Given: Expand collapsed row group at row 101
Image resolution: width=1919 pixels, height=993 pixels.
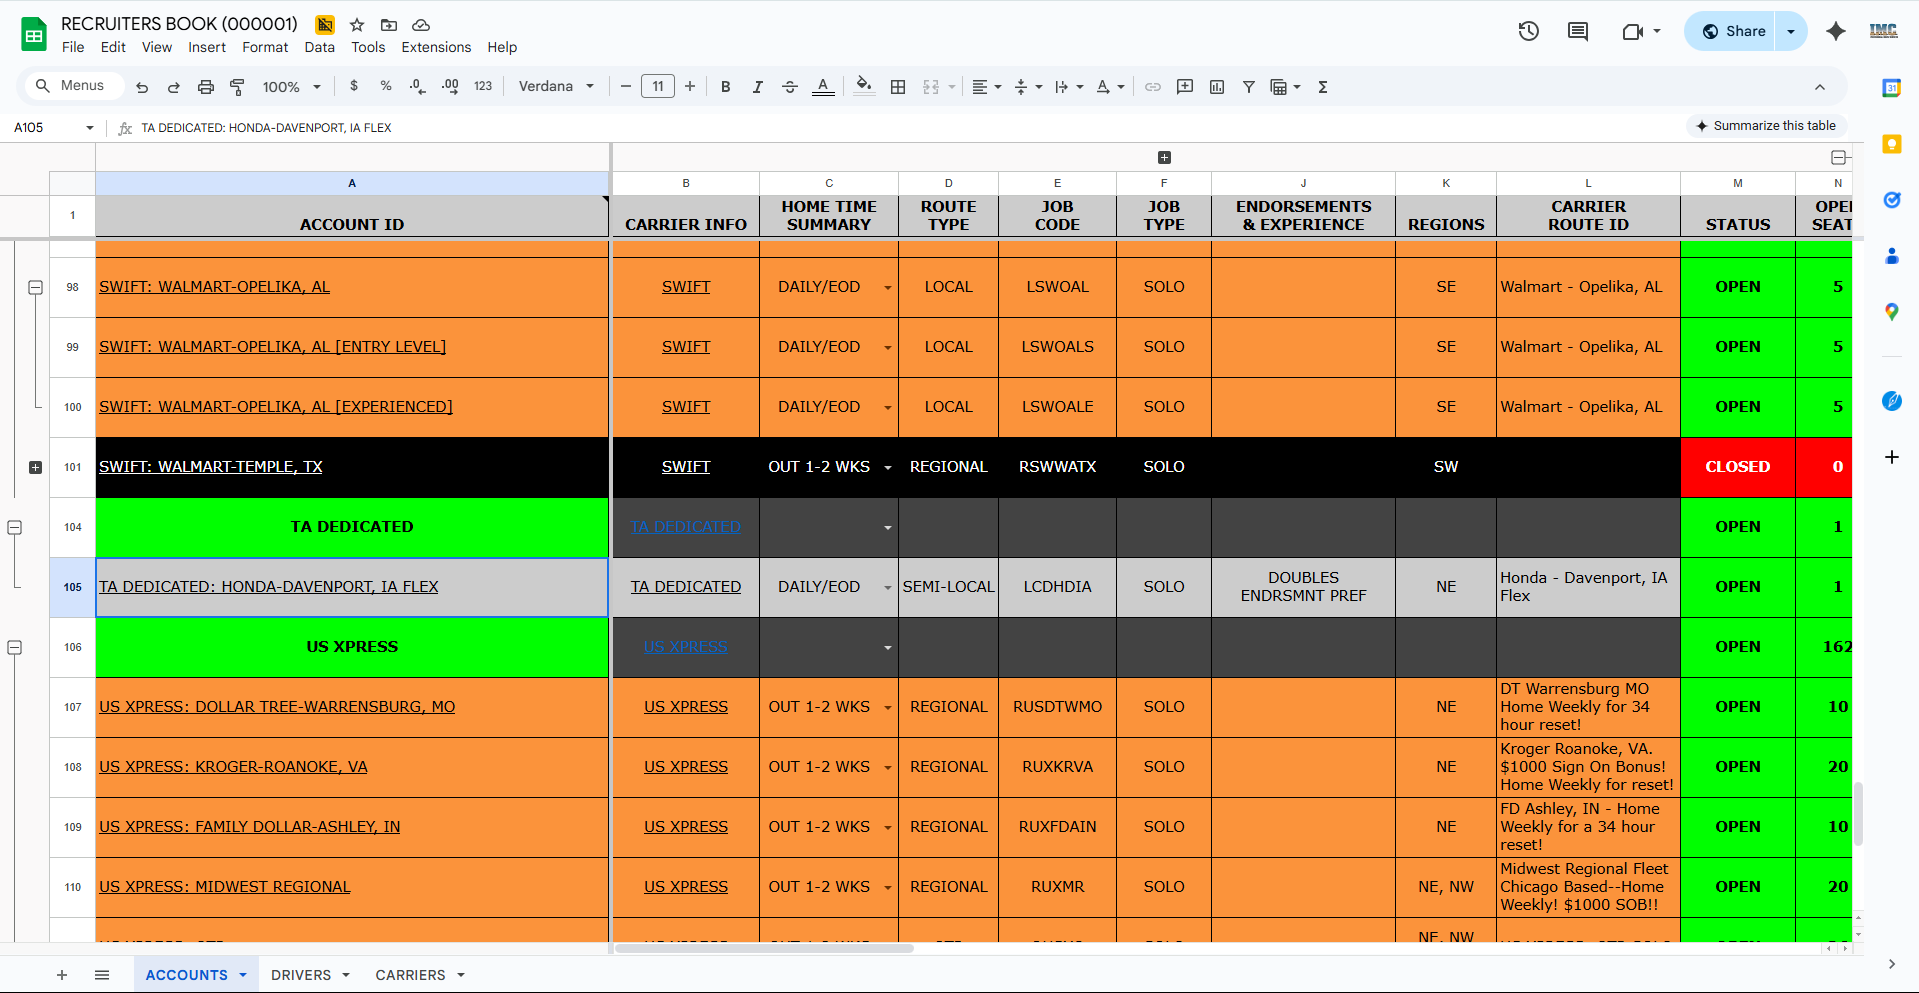Looking at the screenshot, I should (x=35, y=467).
